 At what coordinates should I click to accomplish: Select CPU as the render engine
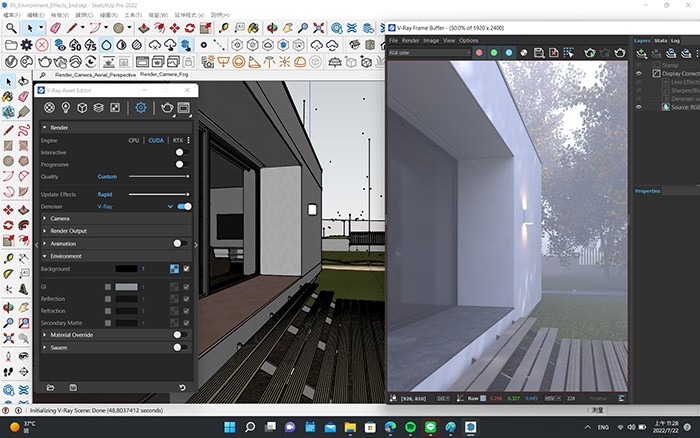[133, 141]
